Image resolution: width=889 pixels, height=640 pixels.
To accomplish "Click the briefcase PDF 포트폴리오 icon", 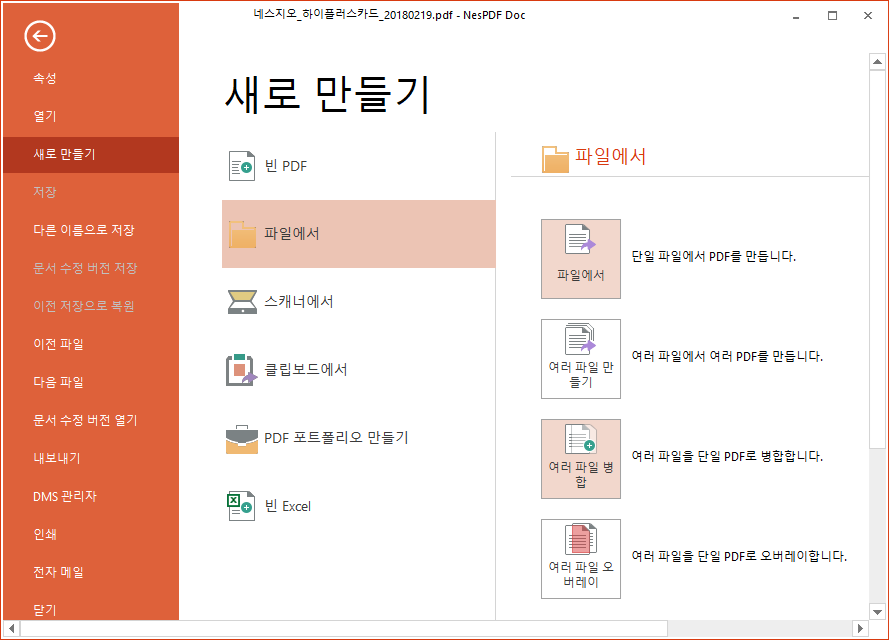I will pos(242,439).
